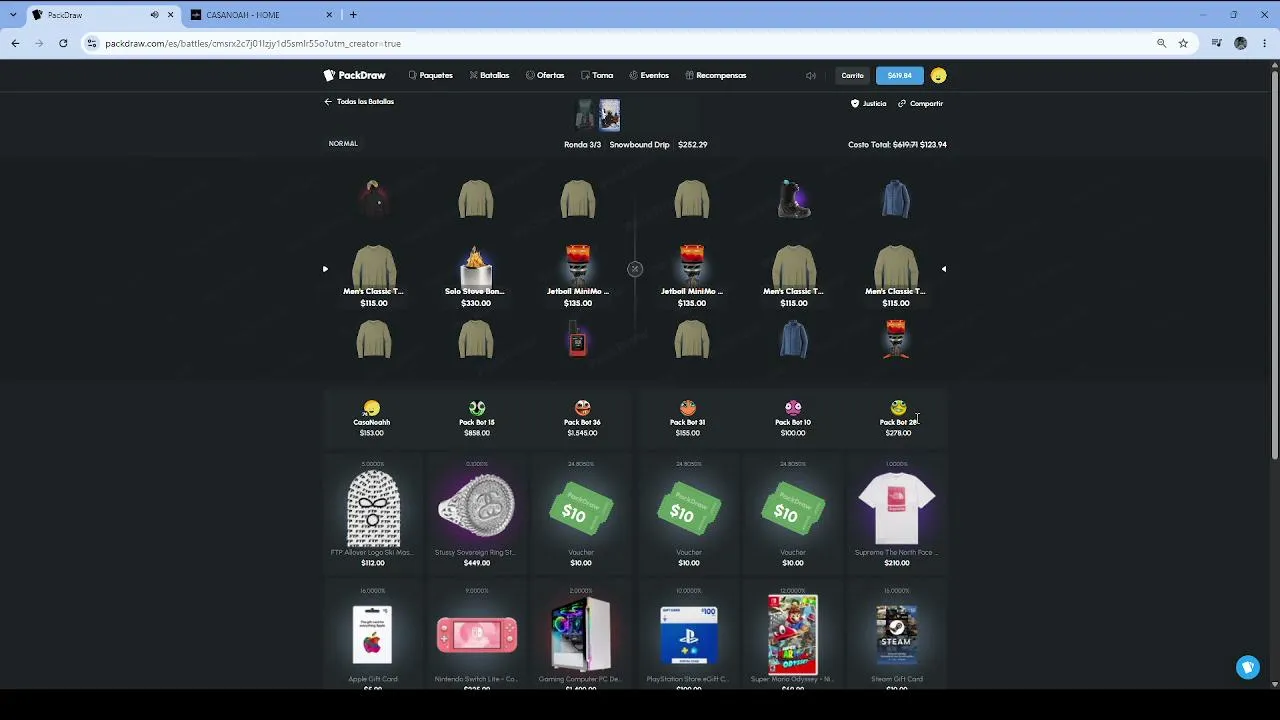1280x720 pixels.
Task: Click the Pack Bot 28 avatar
Action: click(898, 408)
